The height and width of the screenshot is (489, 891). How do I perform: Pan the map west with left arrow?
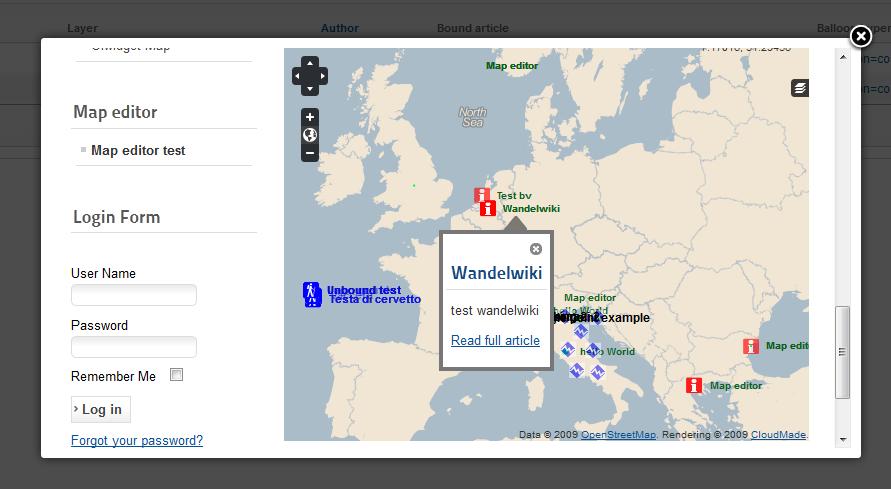pos(297,76)
